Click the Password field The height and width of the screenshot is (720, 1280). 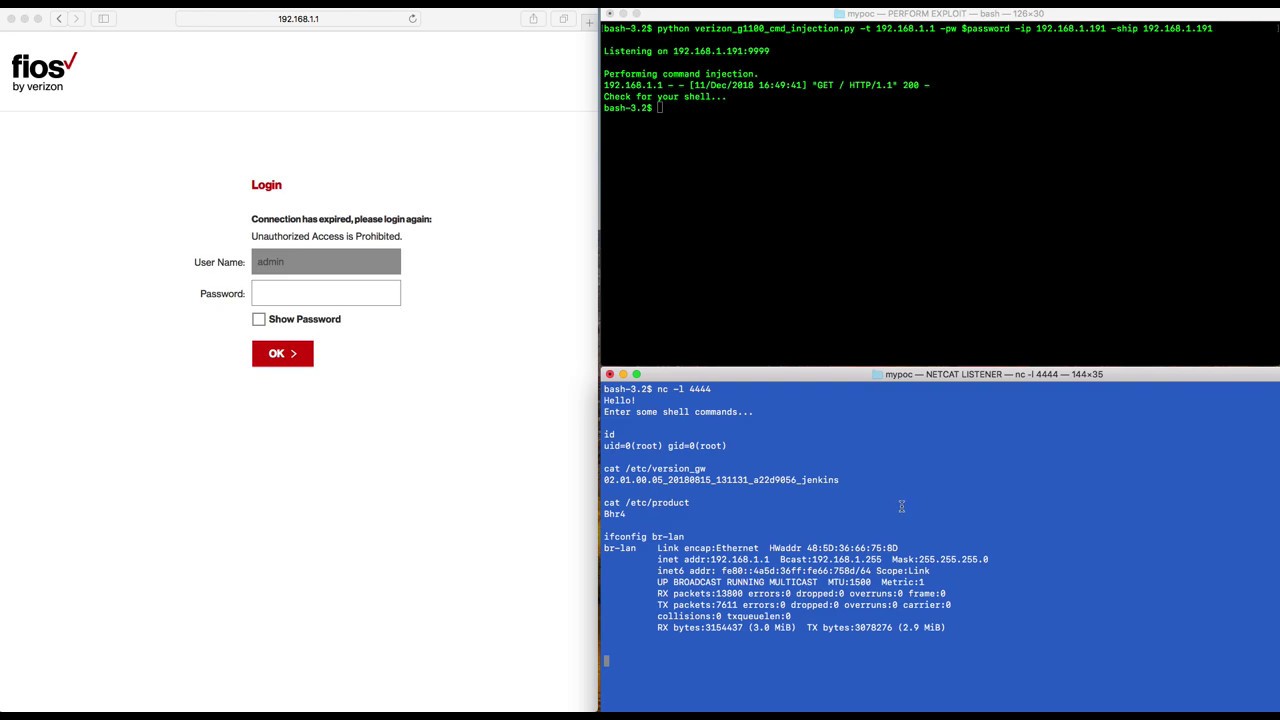pos(326,293)
